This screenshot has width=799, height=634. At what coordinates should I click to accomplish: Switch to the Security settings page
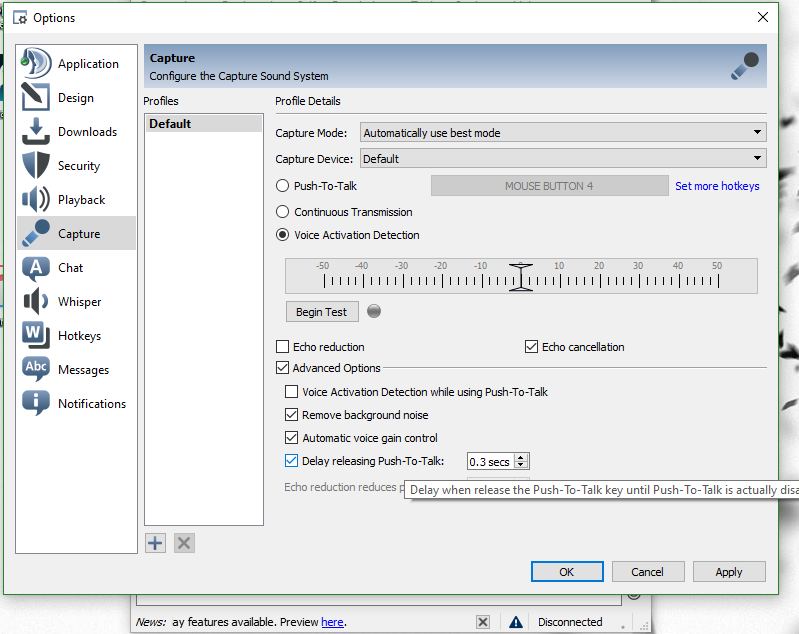76,165
